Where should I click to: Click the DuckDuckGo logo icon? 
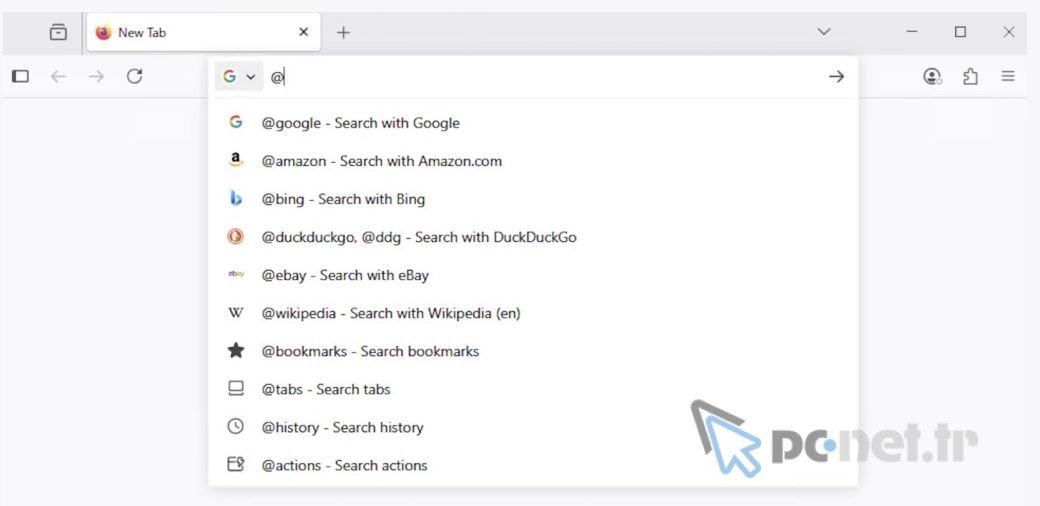pos(235,236)
